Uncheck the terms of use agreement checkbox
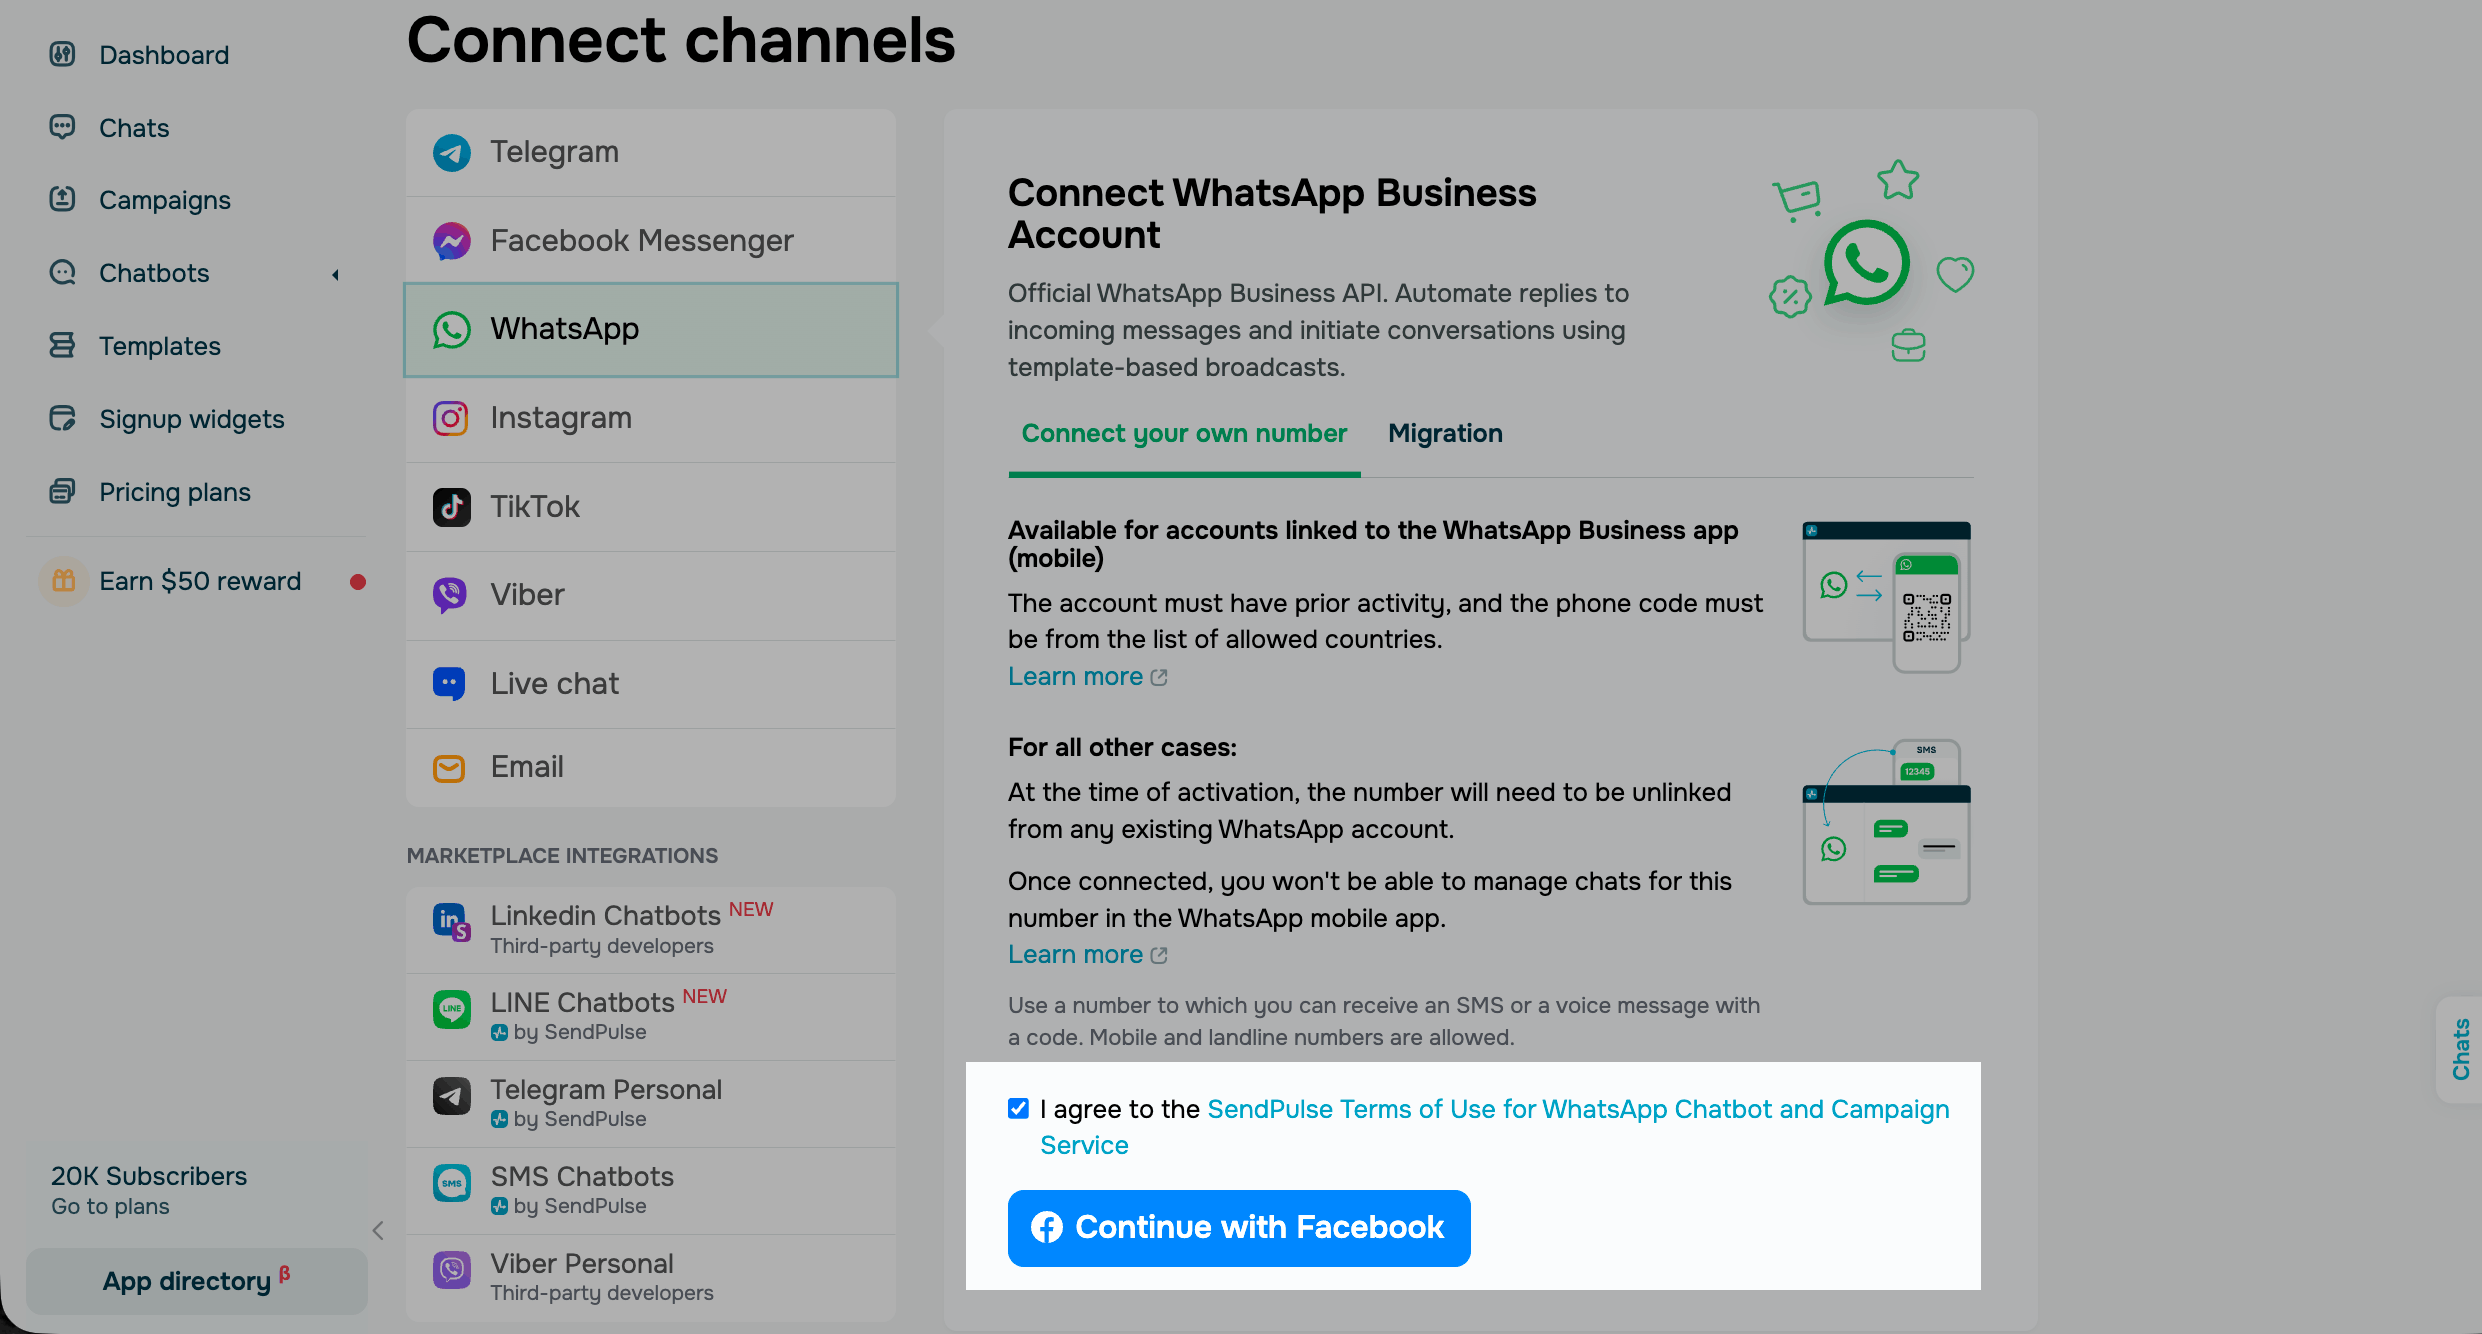 coord(1018,1108)
